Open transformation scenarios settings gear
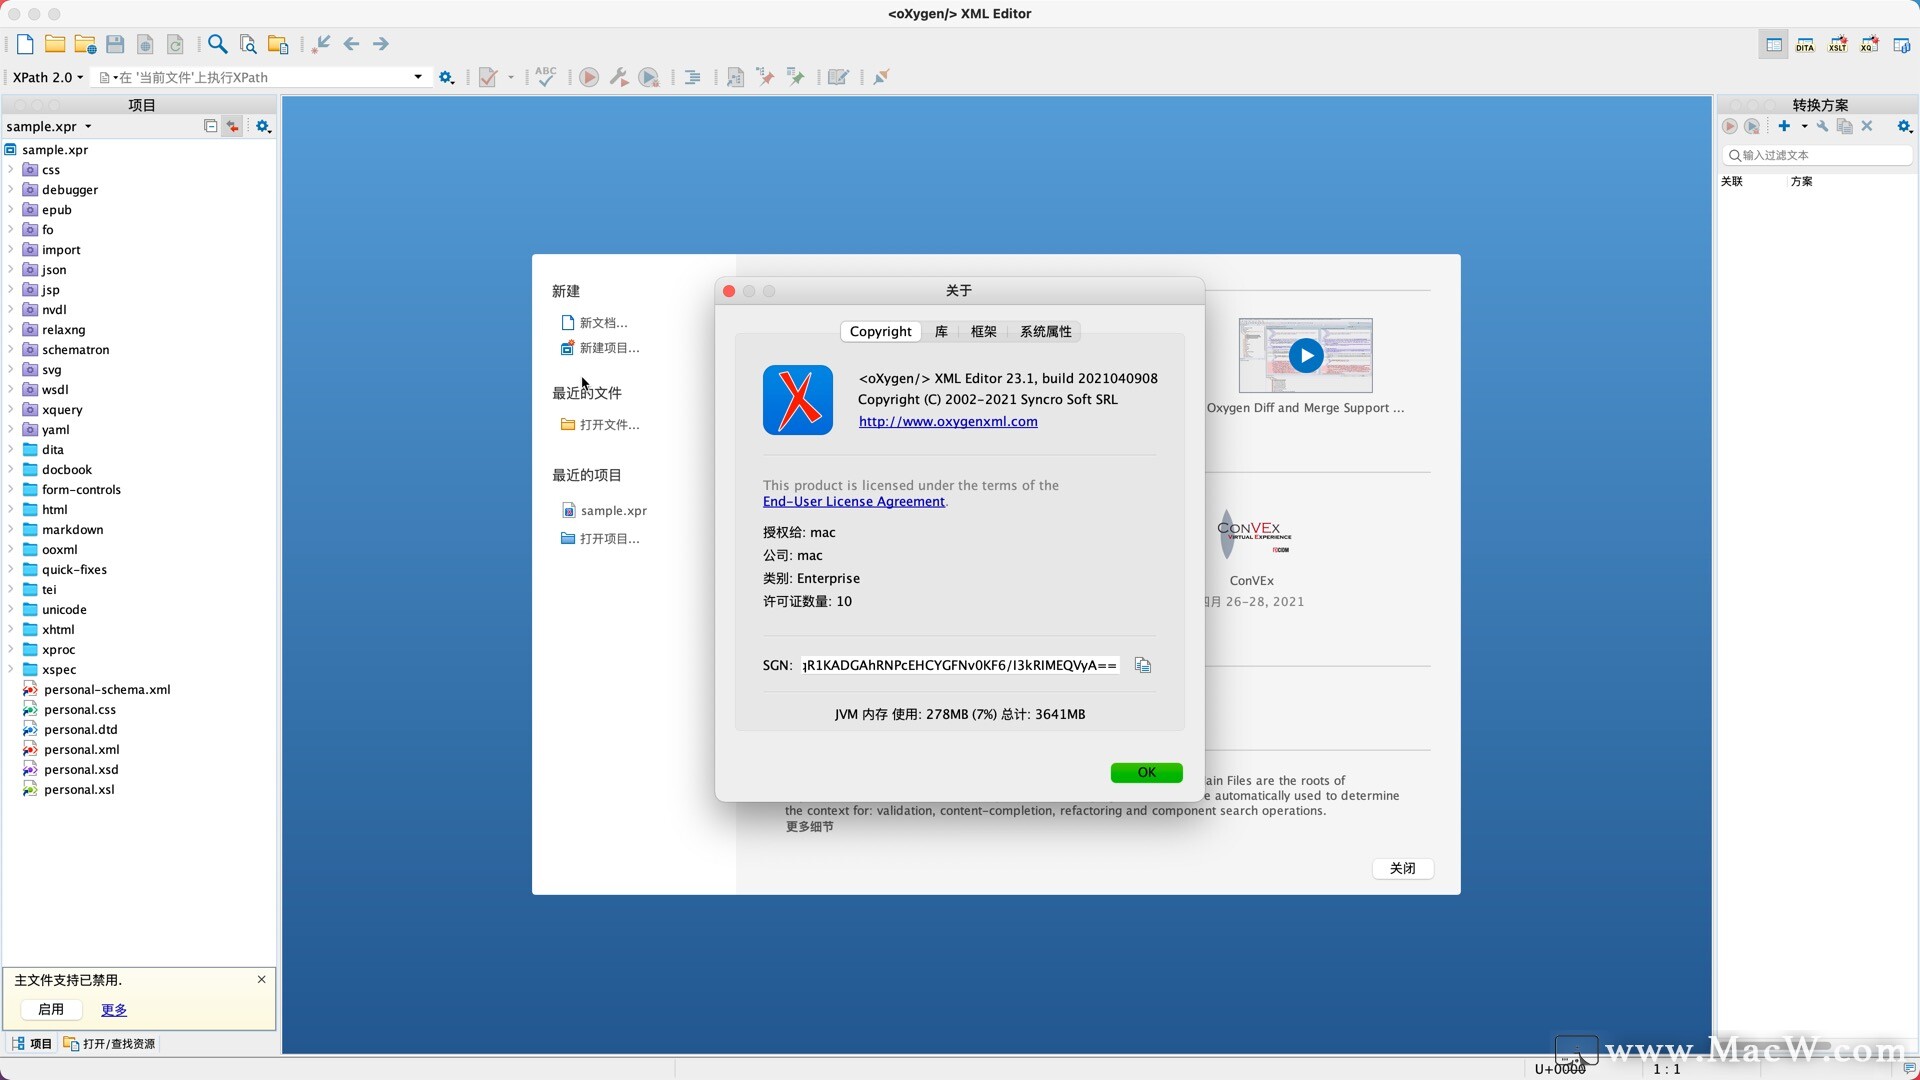This screenshot has height=1080, width=1920. click(x=1904, y=126)
